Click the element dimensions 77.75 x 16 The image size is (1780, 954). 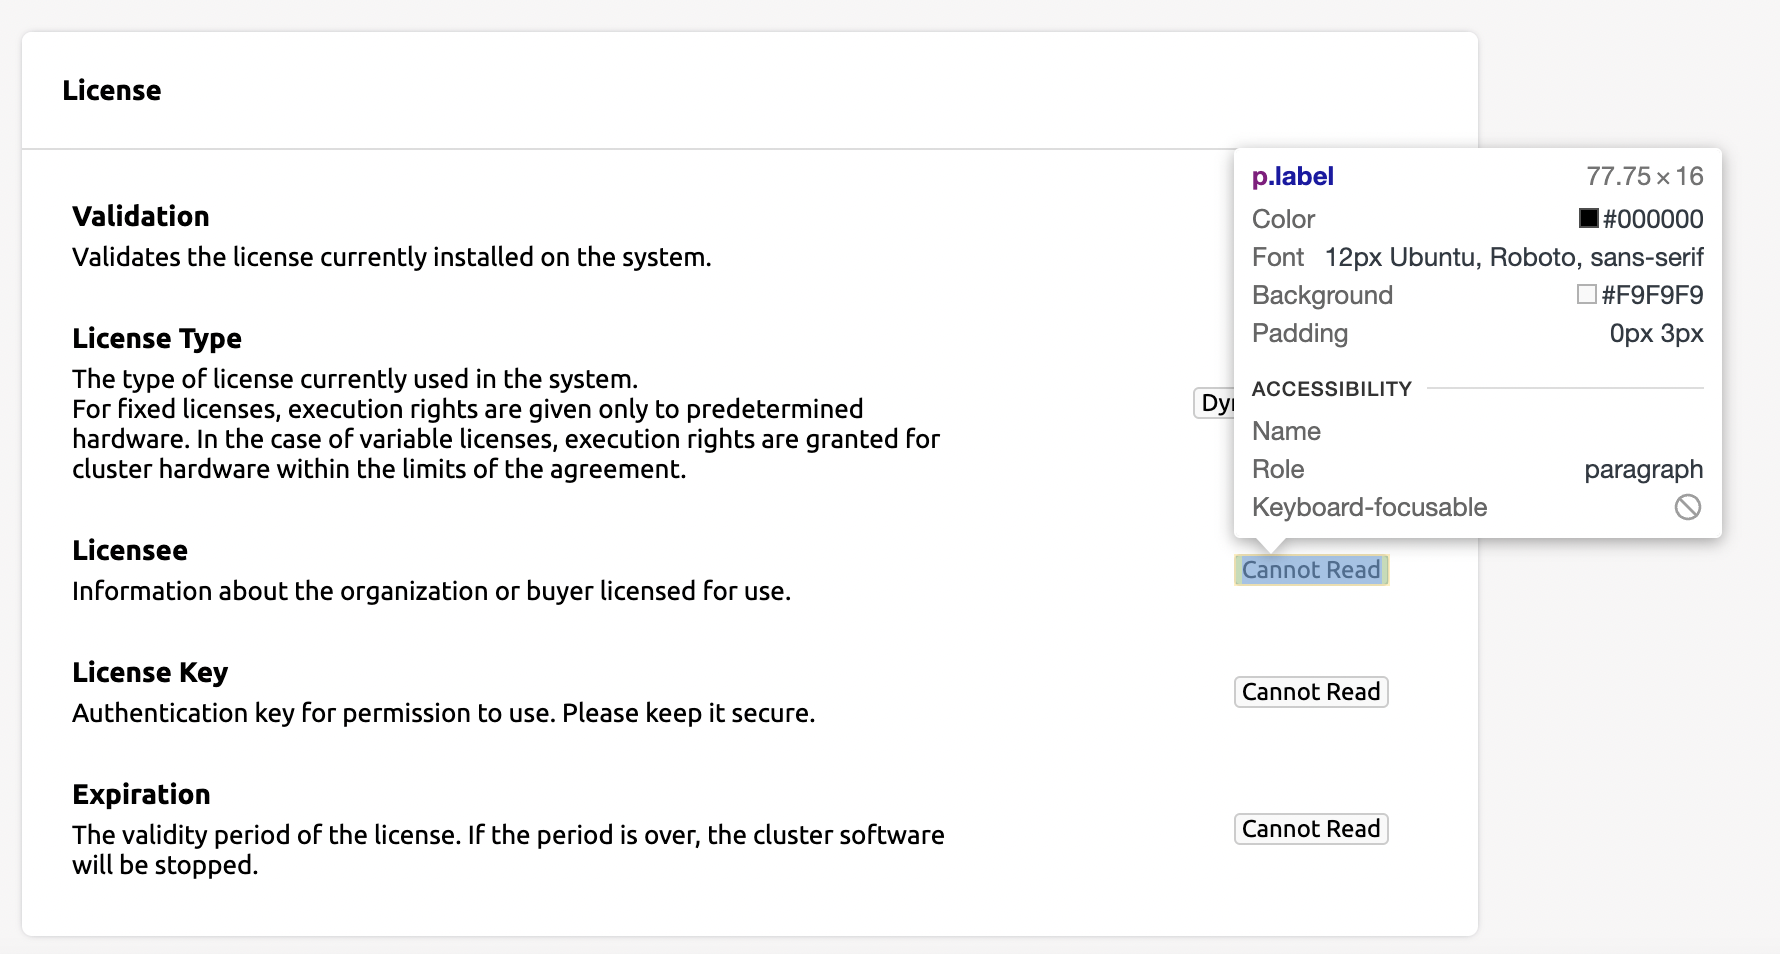[x=1644, y=176]
